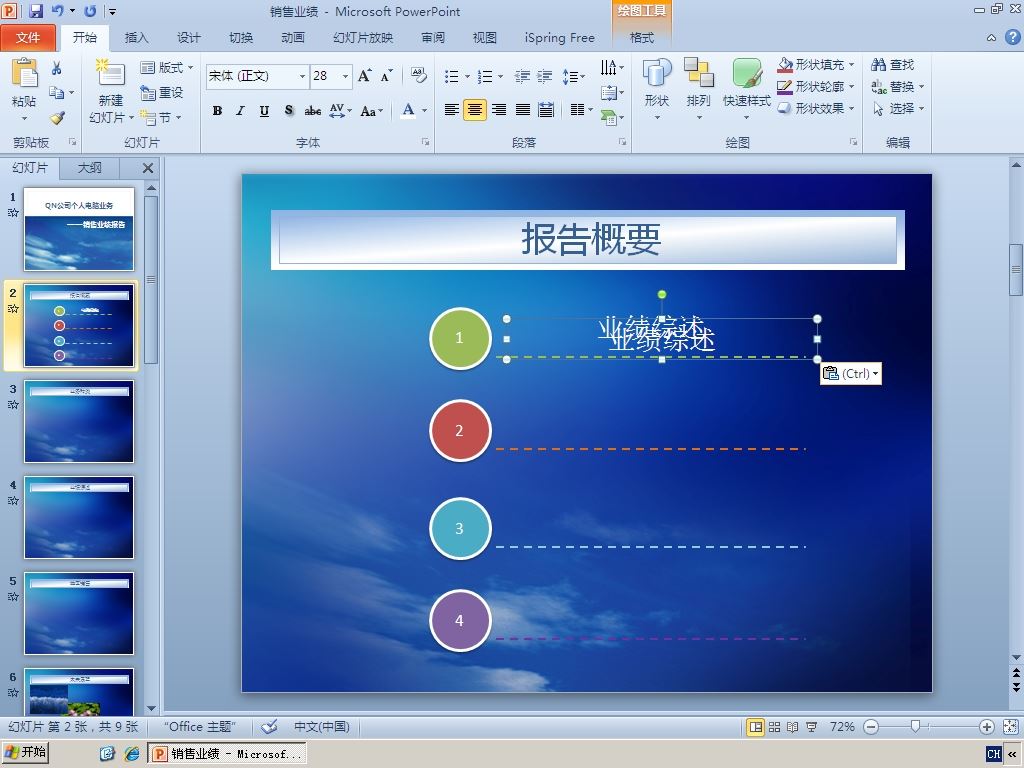The height and width of the screenshot is (768, 1024).
Task: Click the Paste clipboard icon
Action: [x=24, y=74]
